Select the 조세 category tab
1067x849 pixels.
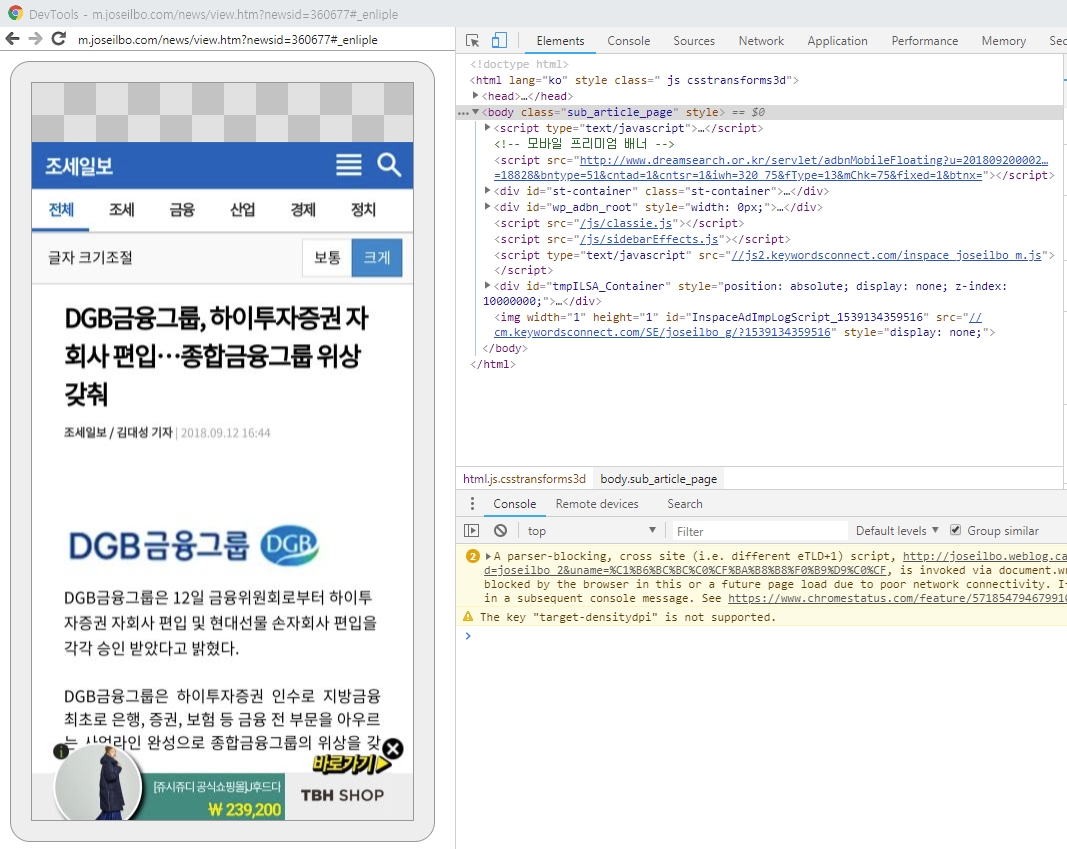coord(122,210)
